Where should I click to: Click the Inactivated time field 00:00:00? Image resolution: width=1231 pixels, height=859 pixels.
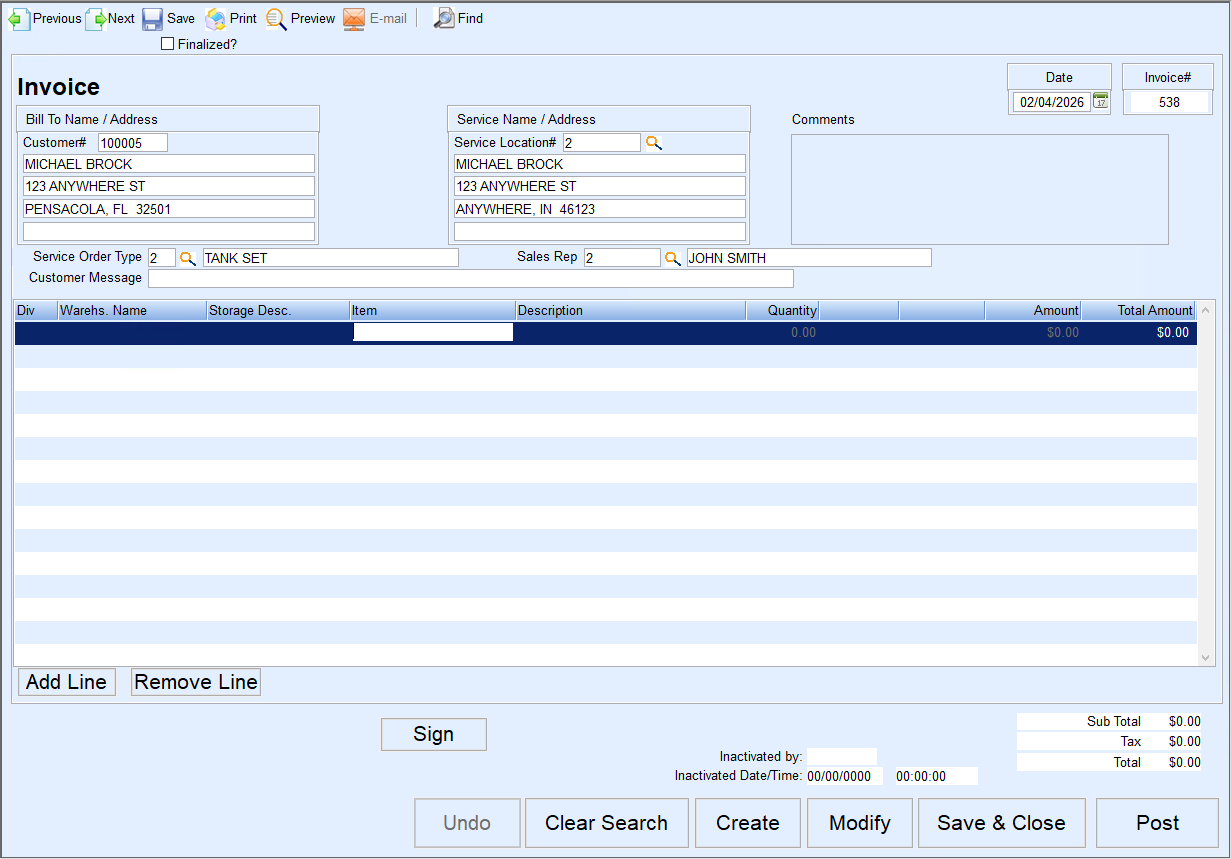point(936,776)
